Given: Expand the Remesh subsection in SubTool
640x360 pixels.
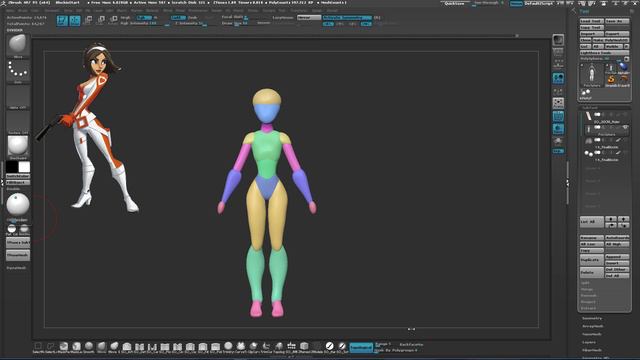Looking at the screenshot, I should point(588,296).
